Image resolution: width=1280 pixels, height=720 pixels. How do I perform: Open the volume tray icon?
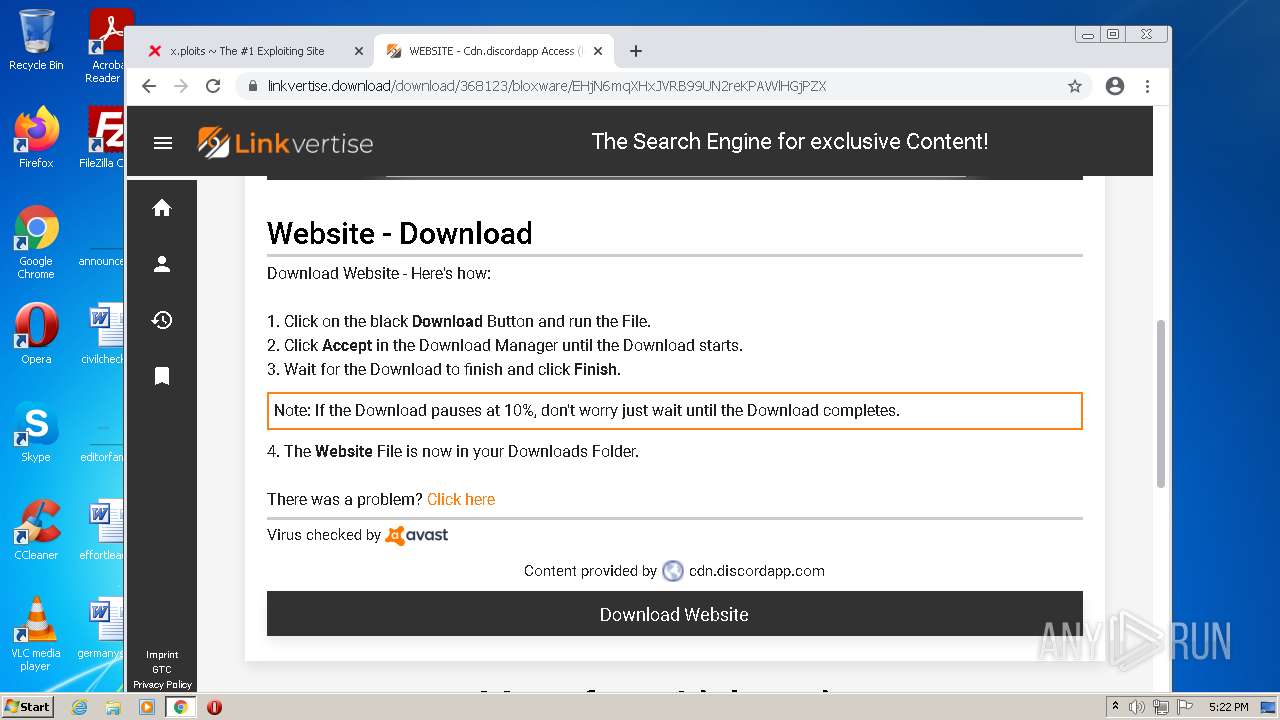(x=1137, y=707)
